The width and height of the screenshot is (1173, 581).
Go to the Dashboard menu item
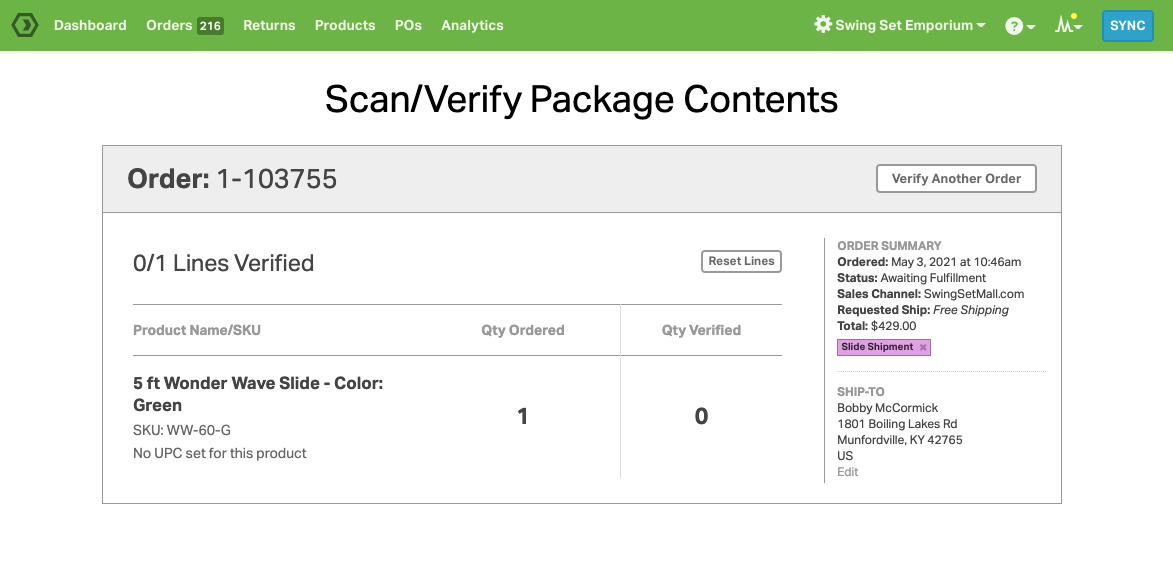pos(90,25)
